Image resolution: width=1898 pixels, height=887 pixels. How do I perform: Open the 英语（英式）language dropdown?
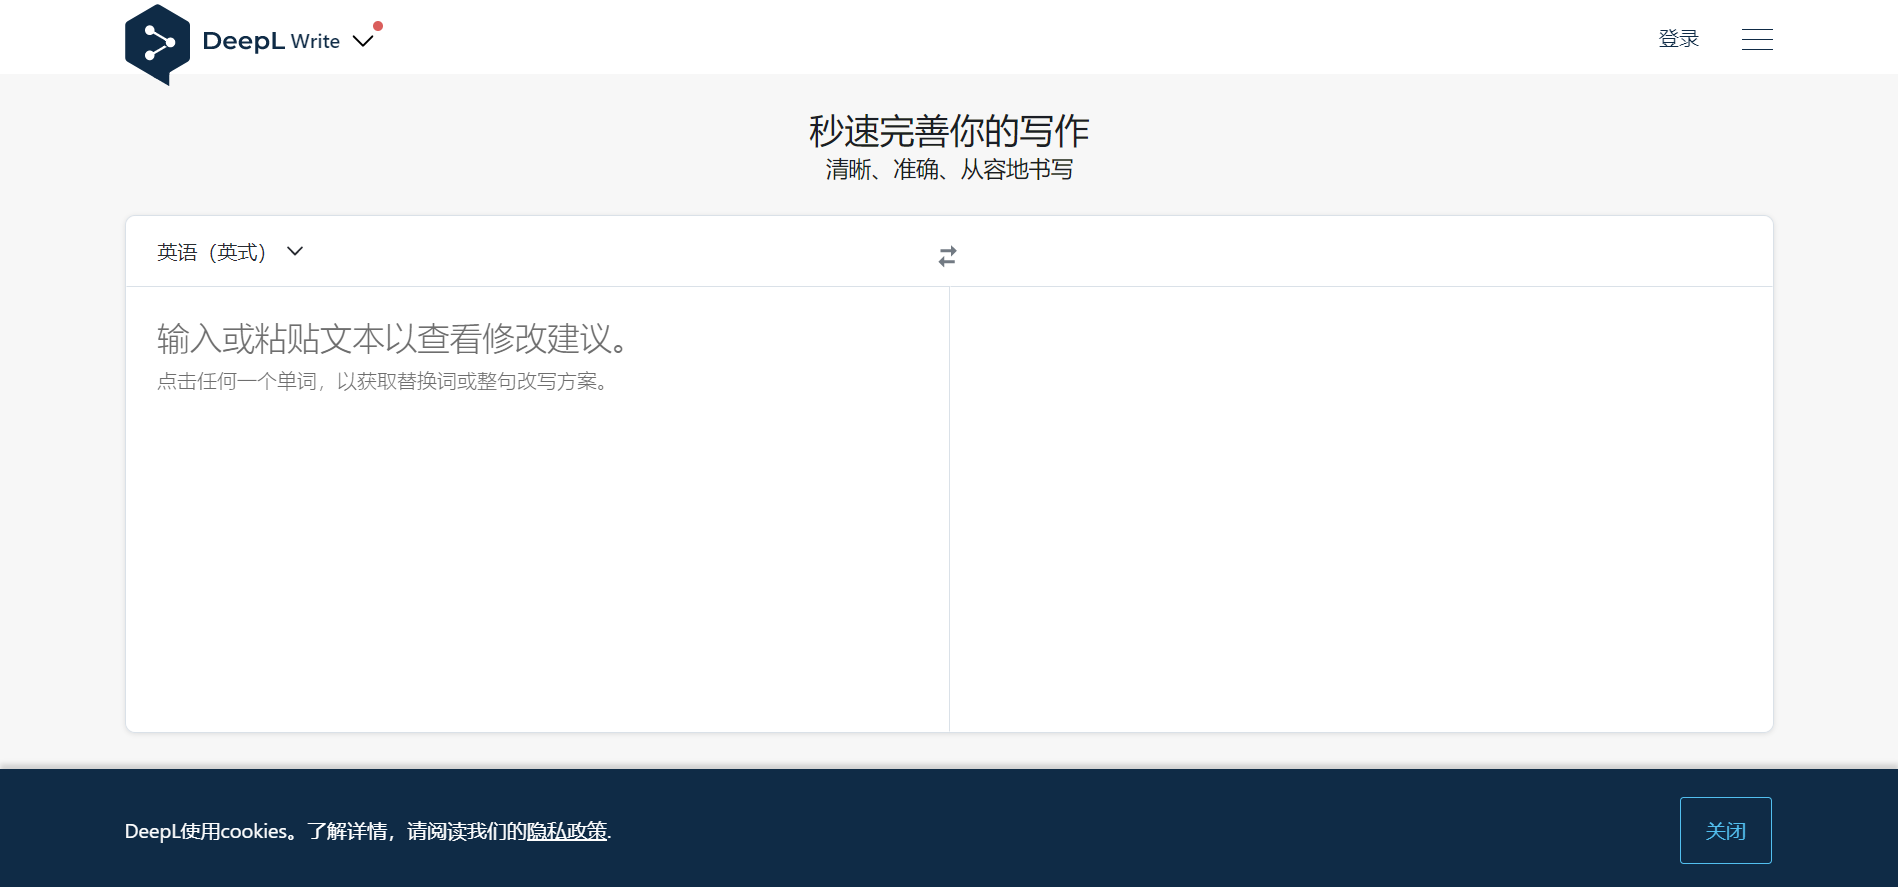pos(212,252)
